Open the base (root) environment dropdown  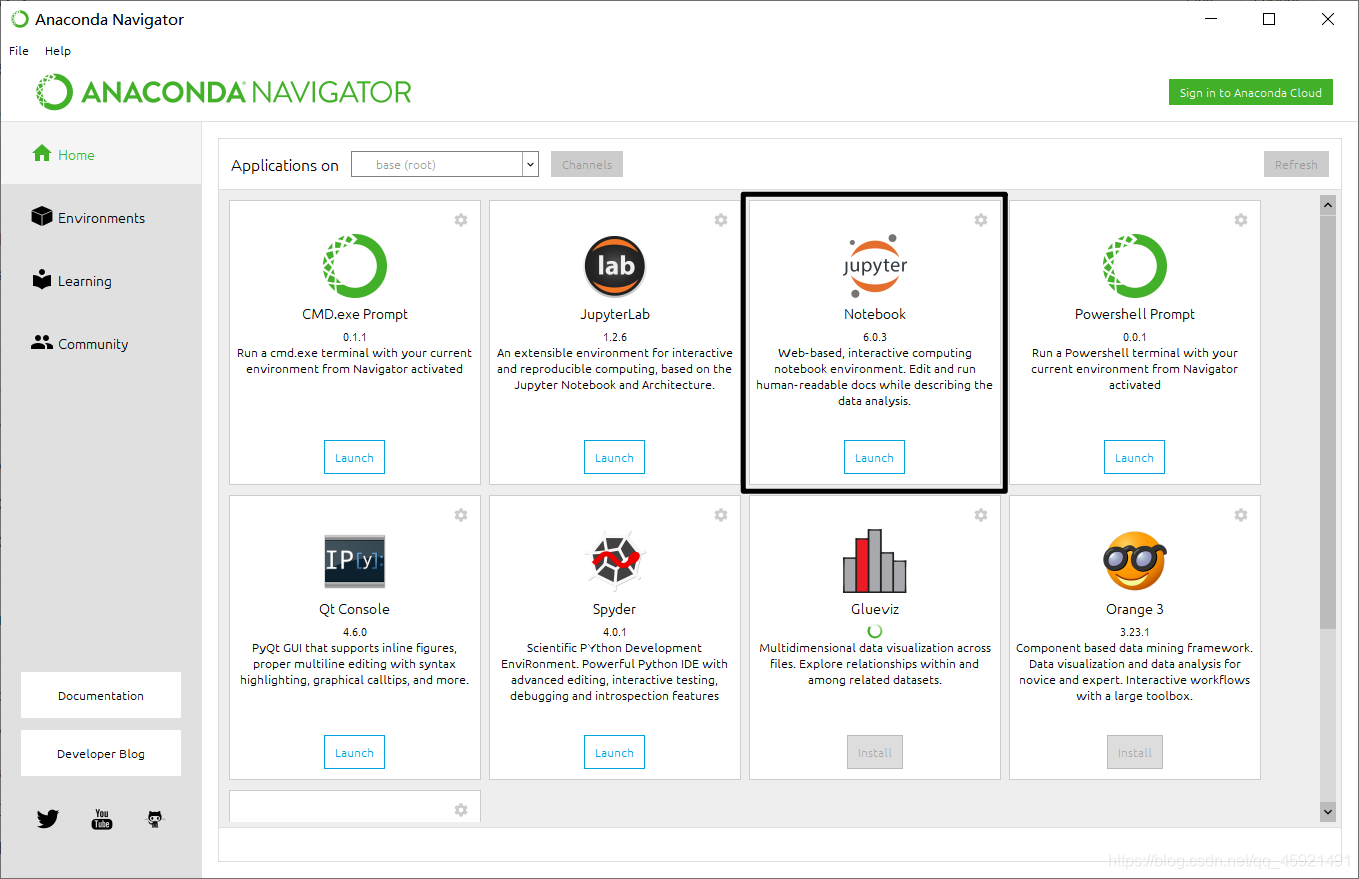pyautogui.click(x=445, y=164)
